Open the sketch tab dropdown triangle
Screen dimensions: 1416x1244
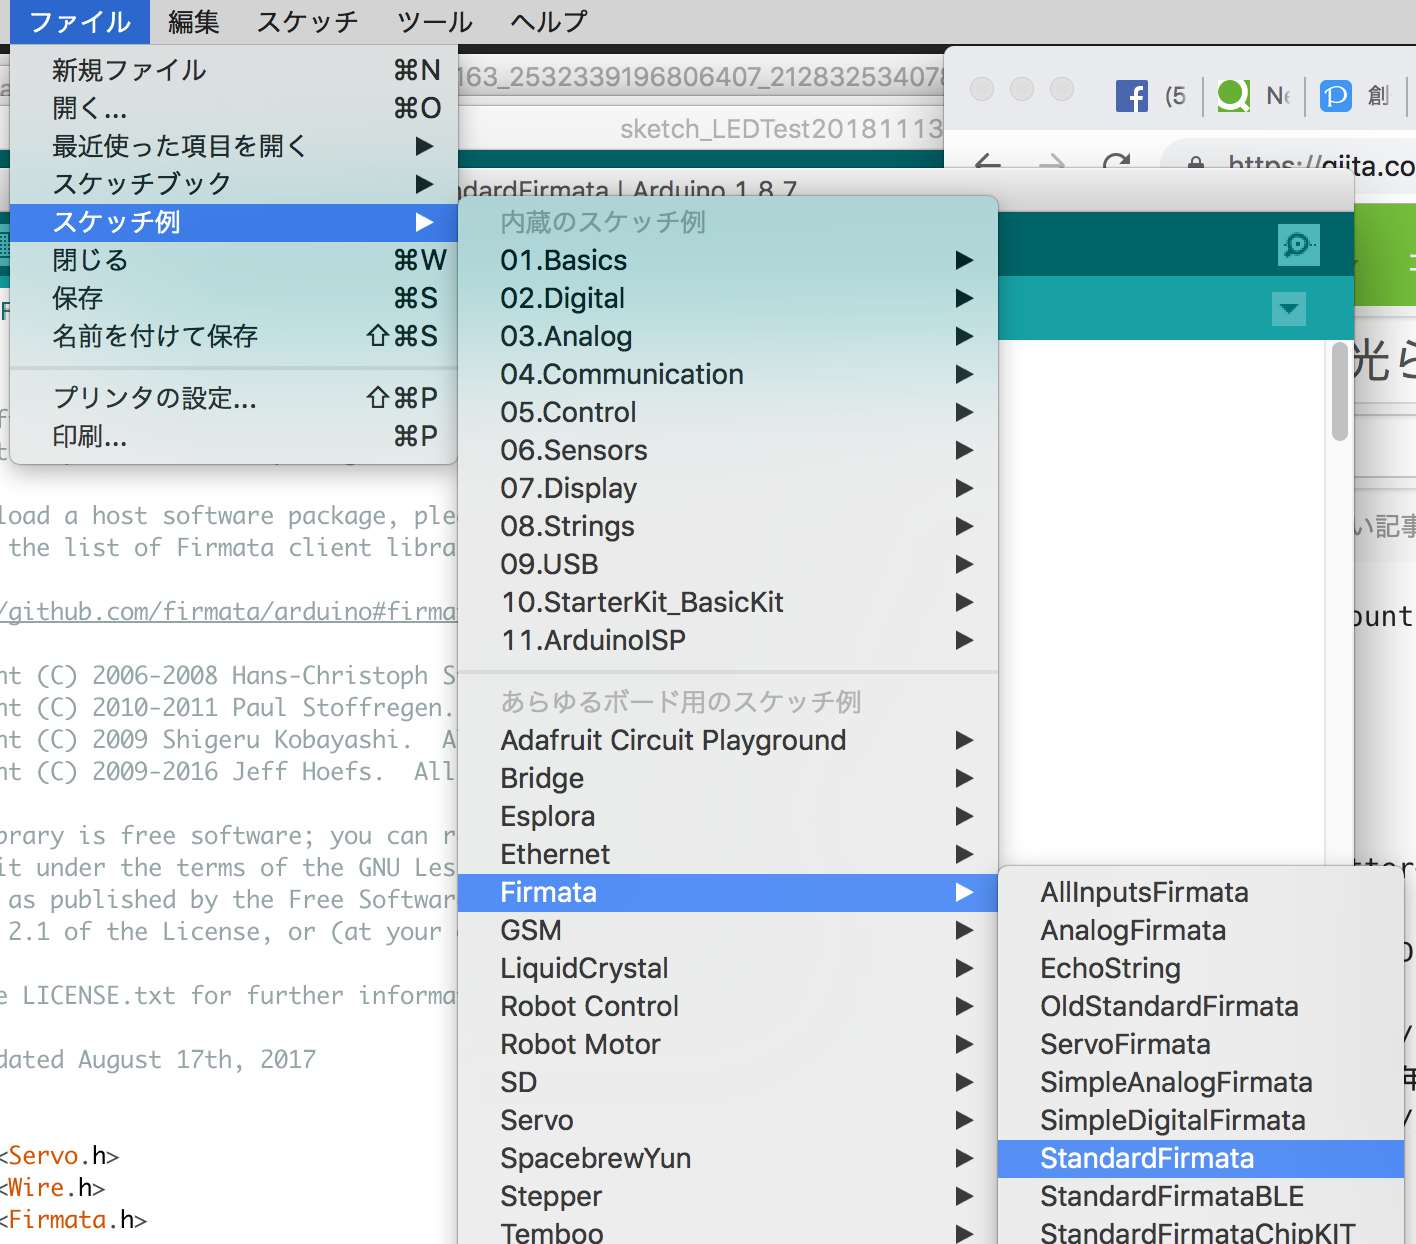pyautogui.click(x=1288, y=309)
